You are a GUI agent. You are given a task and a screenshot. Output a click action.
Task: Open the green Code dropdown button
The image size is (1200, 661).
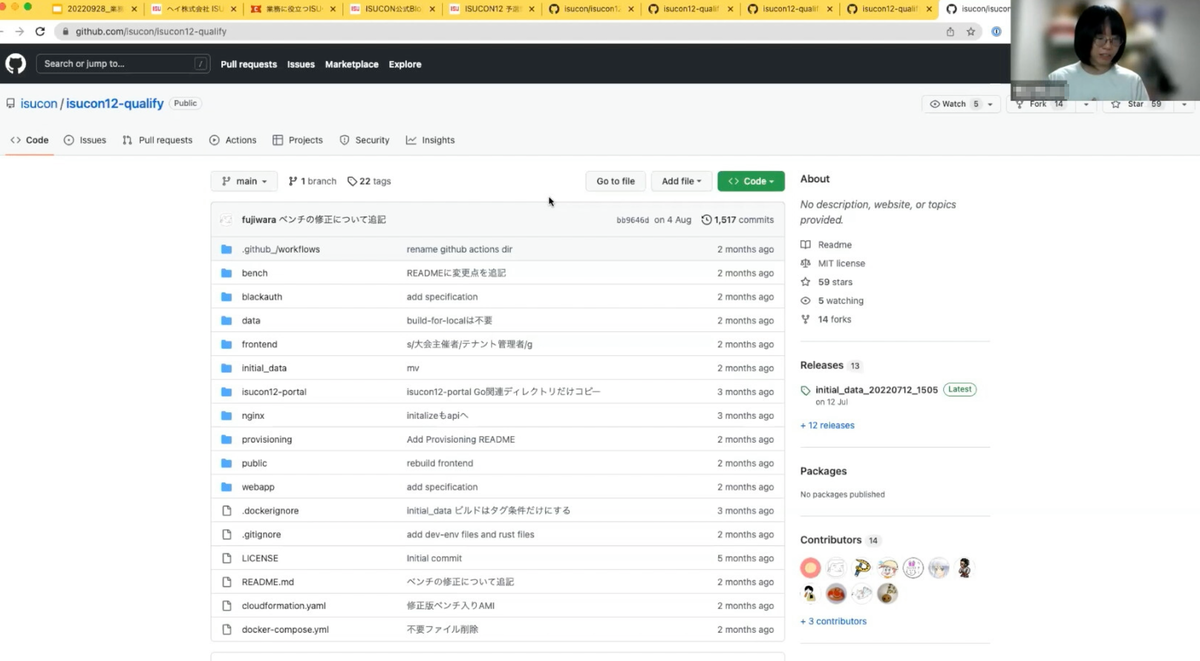[751, 181]
